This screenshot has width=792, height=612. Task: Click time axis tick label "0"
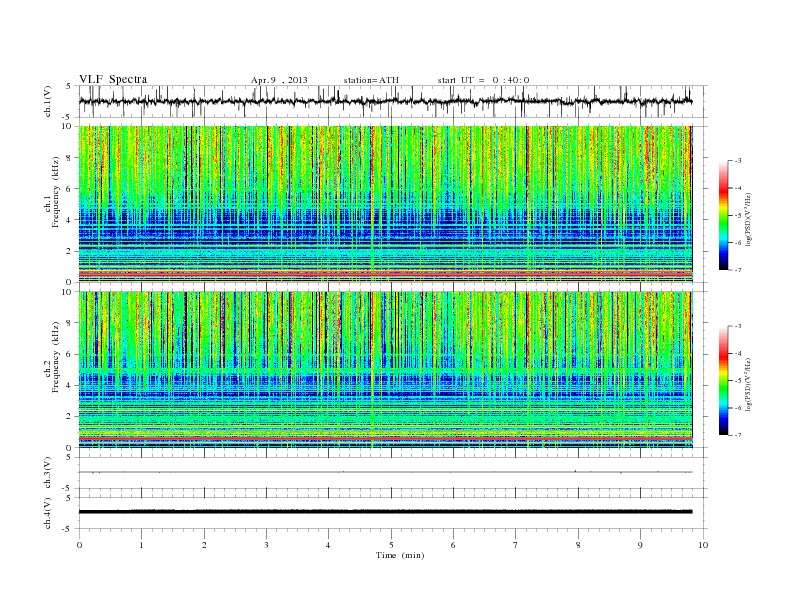click(x=79, y=545)
